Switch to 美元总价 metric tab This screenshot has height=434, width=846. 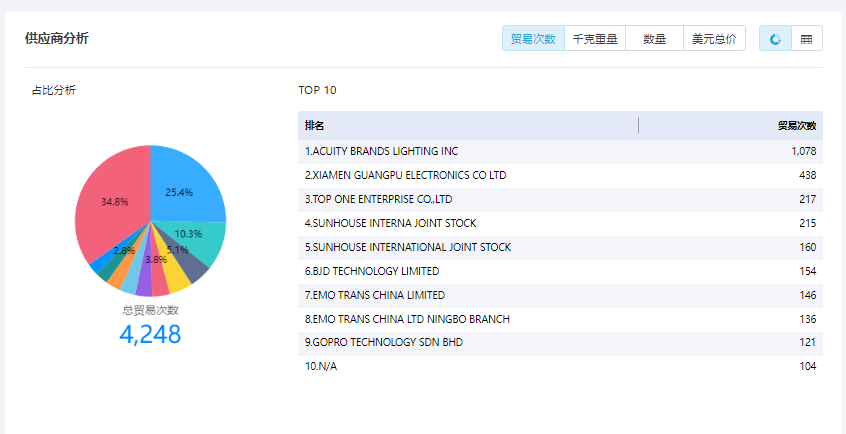pyautogui.click(x=714, y=38)
